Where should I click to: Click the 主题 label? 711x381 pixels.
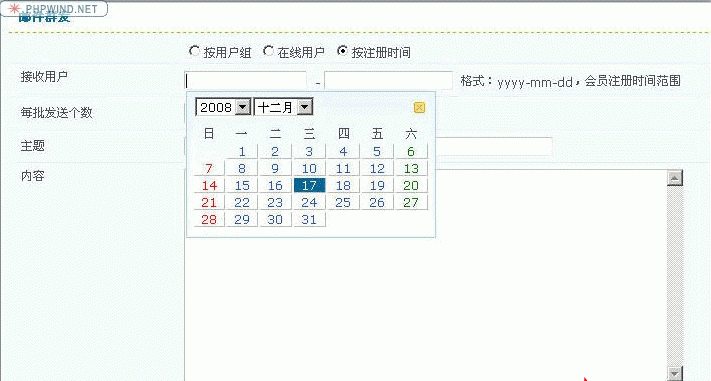click(32, 146)
